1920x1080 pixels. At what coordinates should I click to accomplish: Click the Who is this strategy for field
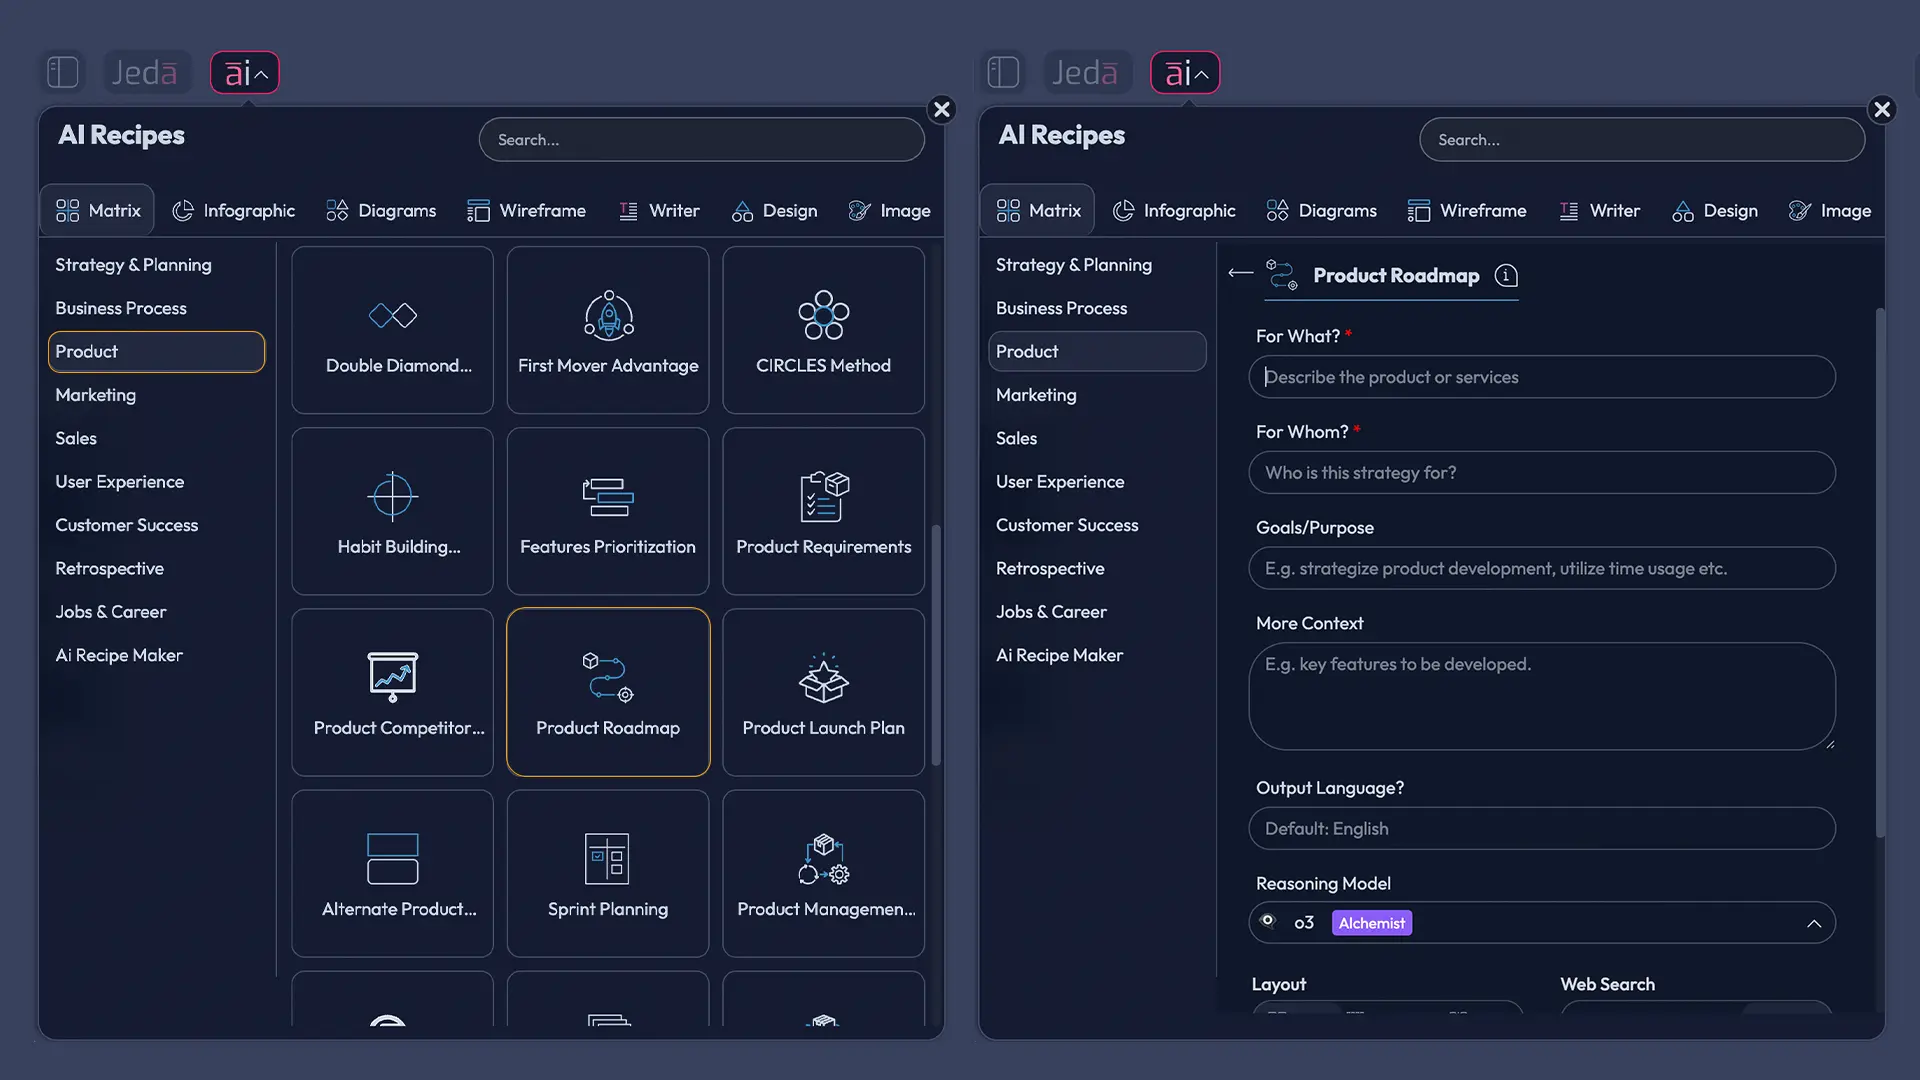pos(1541,472)
